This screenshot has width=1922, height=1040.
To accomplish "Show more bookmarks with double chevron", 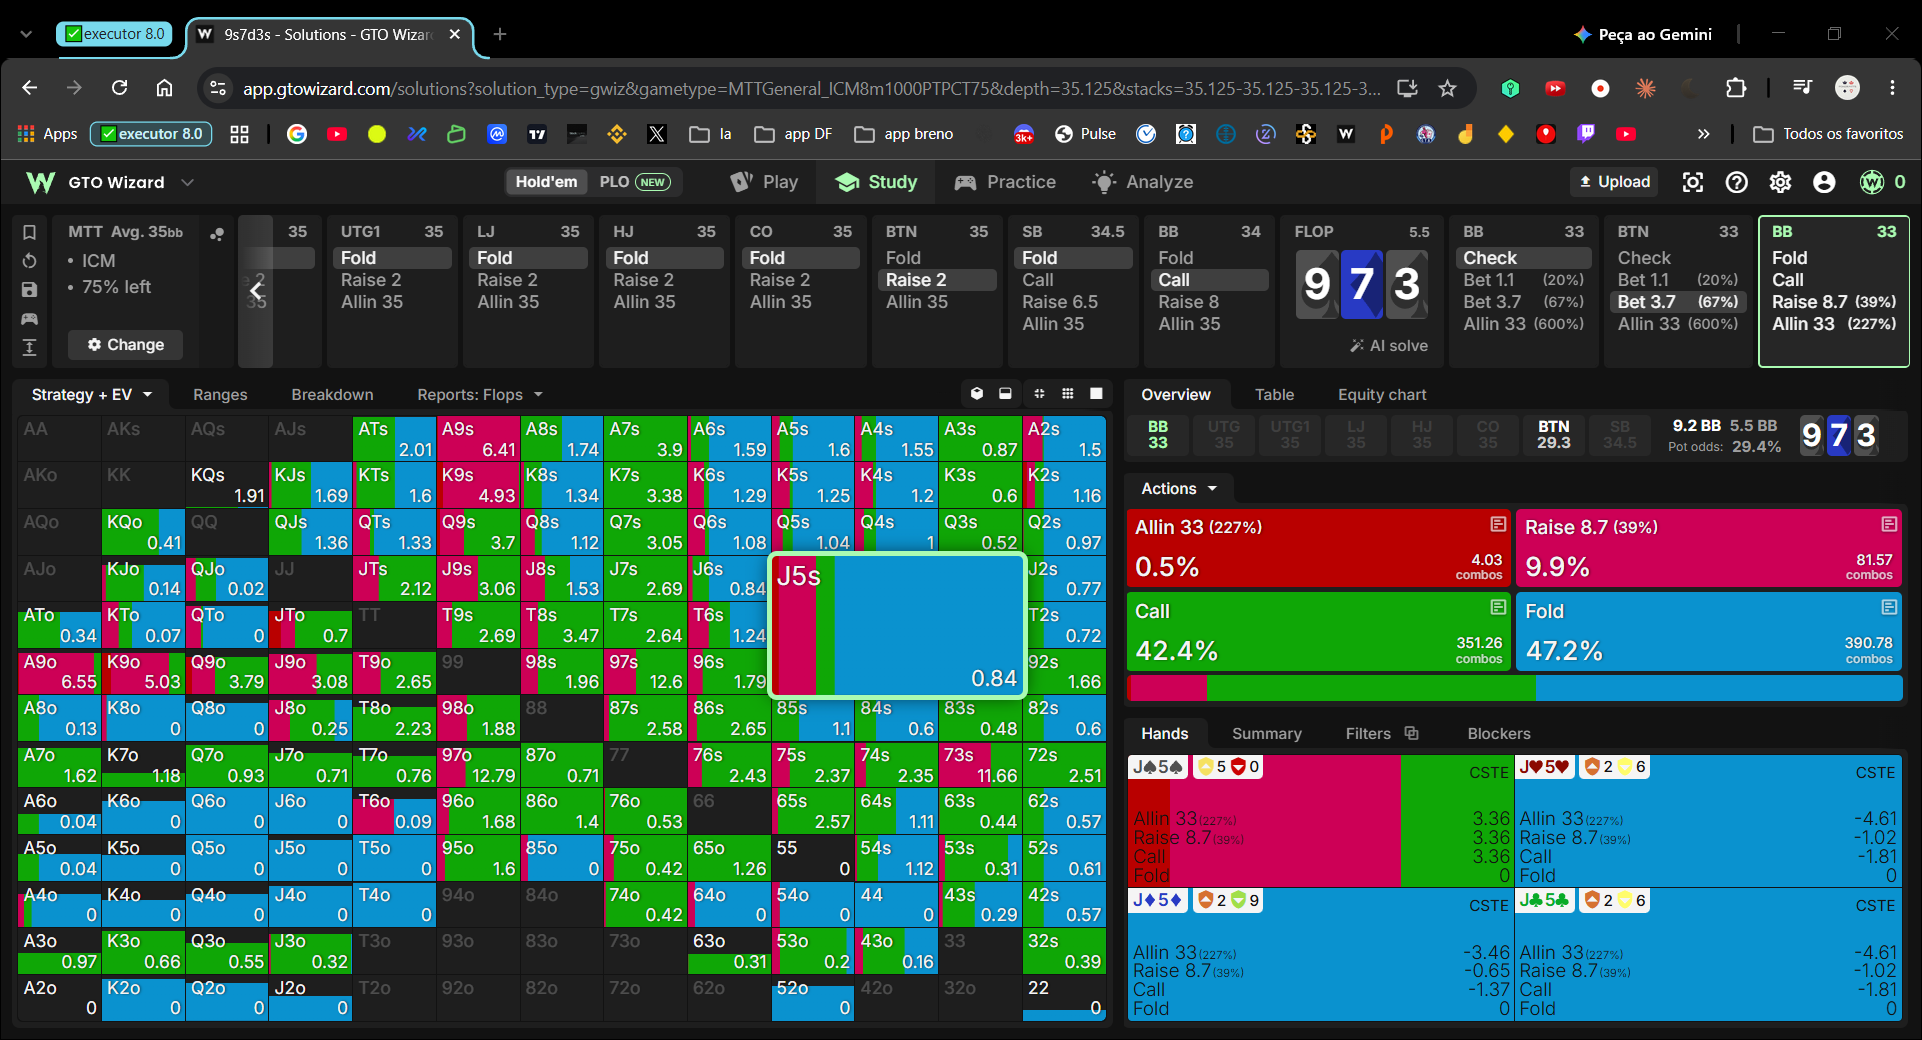I will point(1703,134).
